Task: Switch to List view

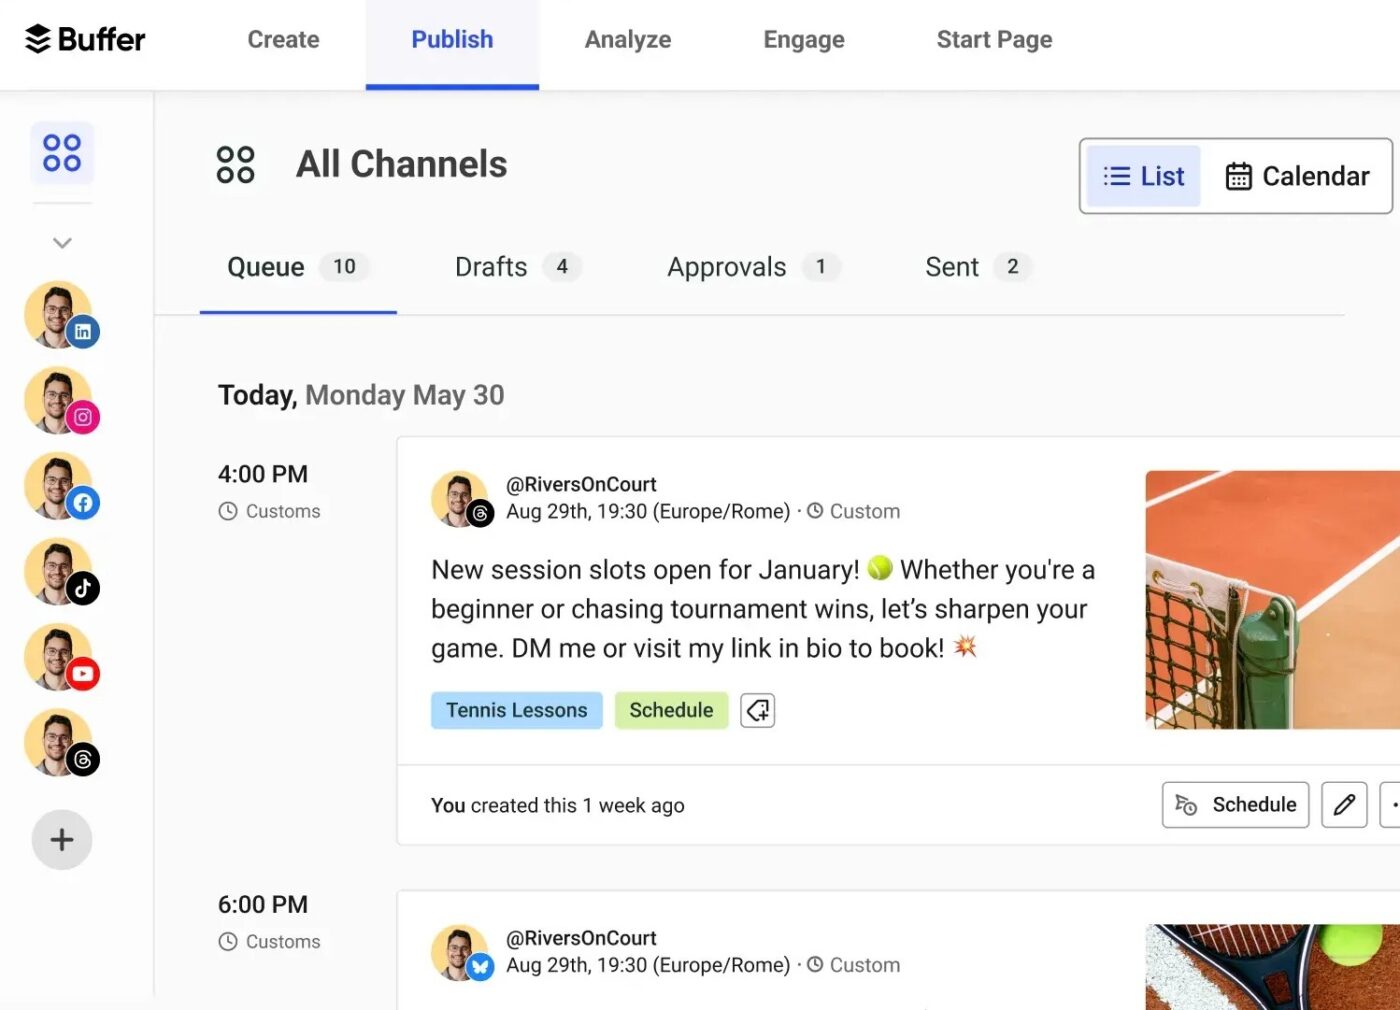Action: (1143, 176)
